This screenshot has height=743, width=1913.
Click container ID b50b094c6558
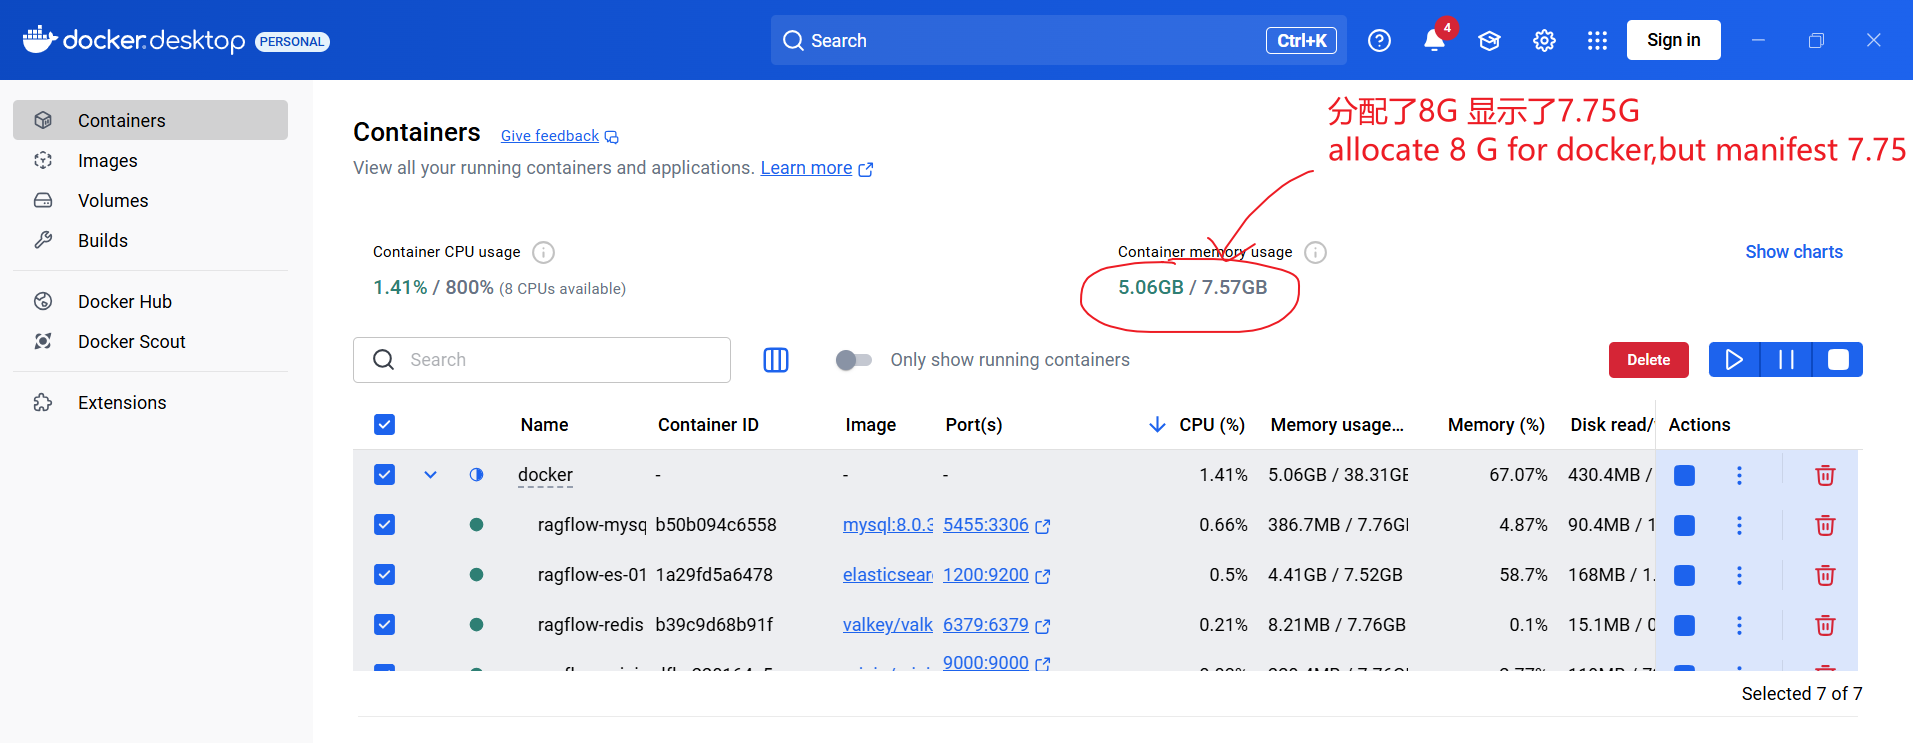click(x=716, y=525)
